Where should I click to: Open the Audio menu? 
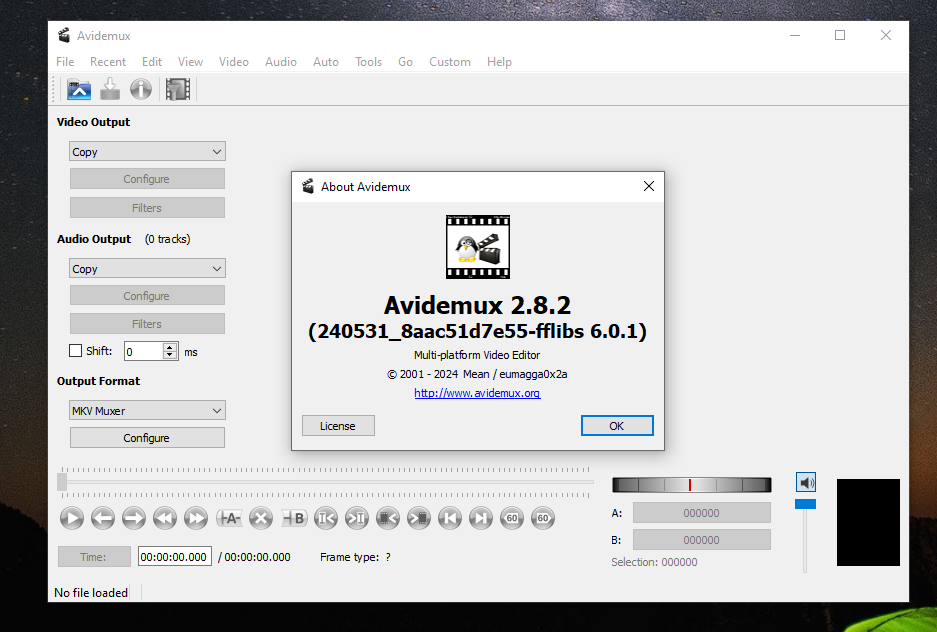click(281, 62)
